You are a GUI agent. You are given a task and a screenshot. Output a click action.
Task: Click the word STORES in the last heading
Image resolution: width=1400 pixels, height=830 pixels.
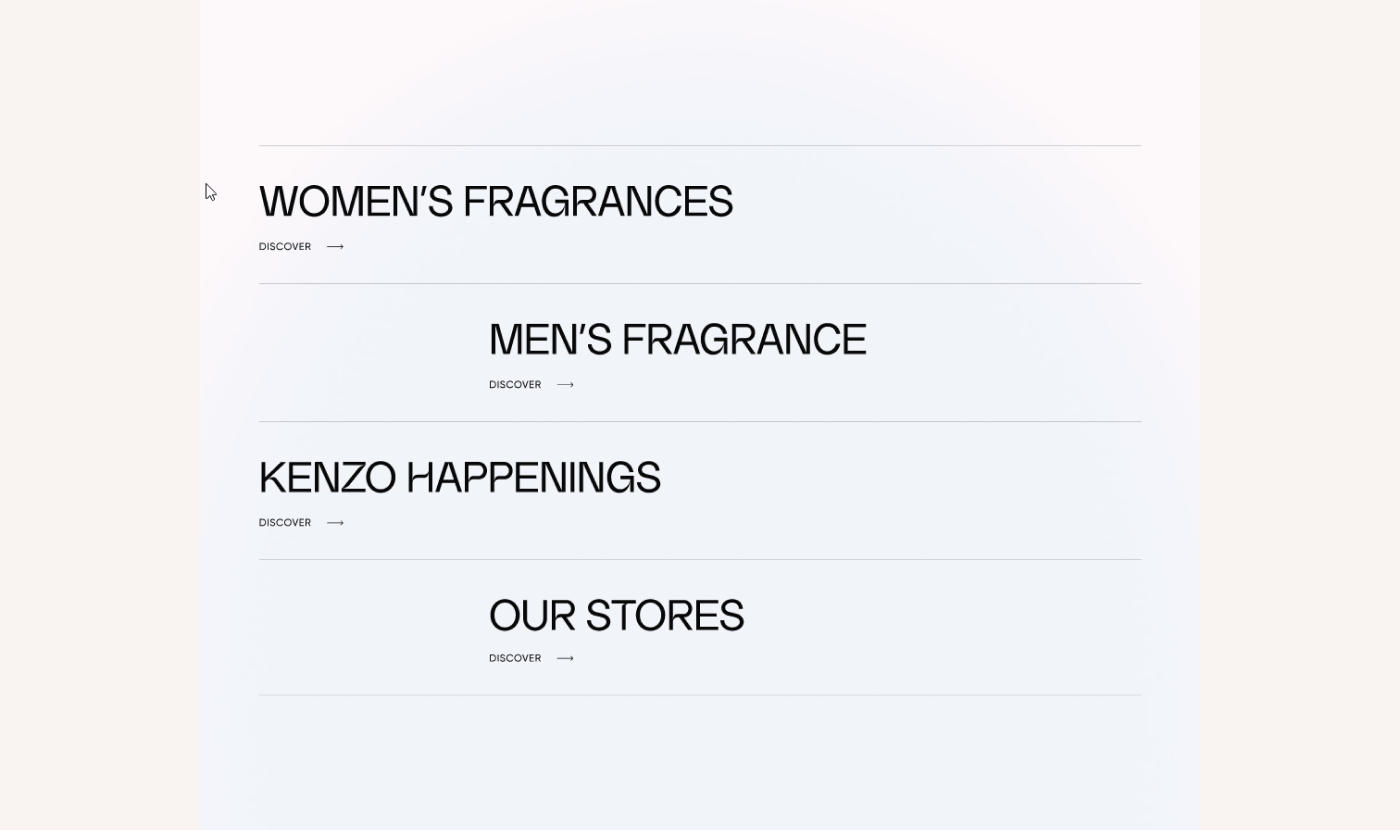coord(665,616)
